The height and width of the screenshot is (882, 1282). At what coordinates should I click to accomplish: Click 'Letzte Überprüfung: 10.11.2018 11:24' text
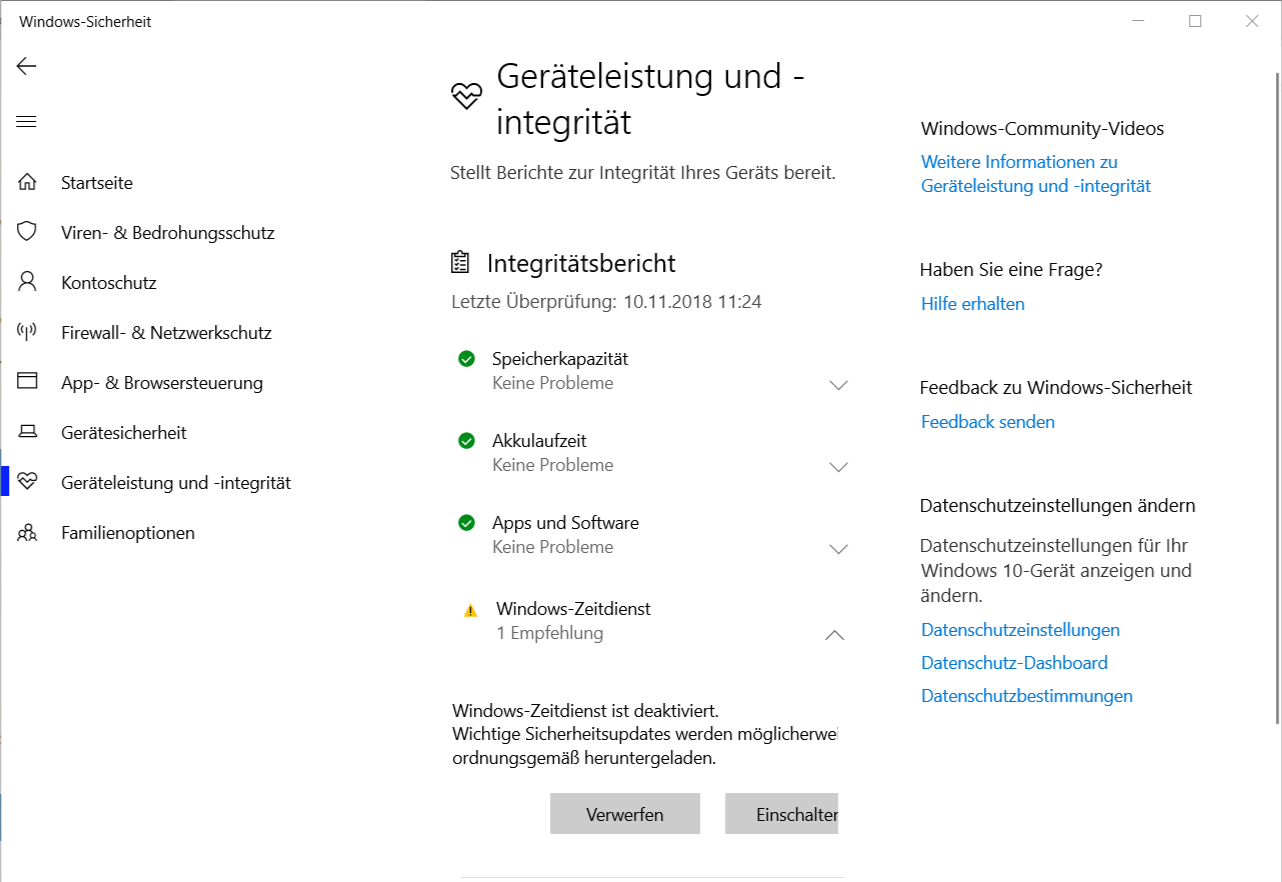[606, 301]
